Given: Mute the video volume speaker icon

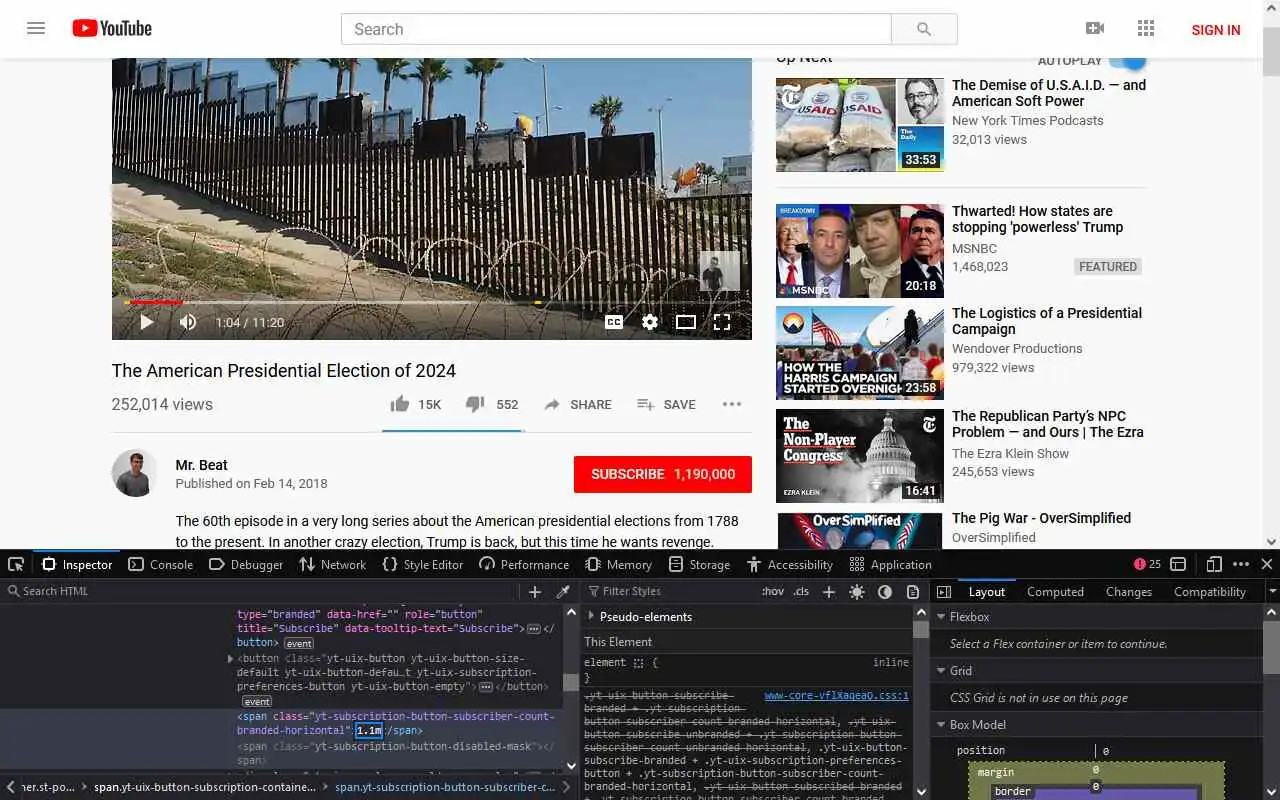Looking at the screenshot, I should (x=188, y=322).
